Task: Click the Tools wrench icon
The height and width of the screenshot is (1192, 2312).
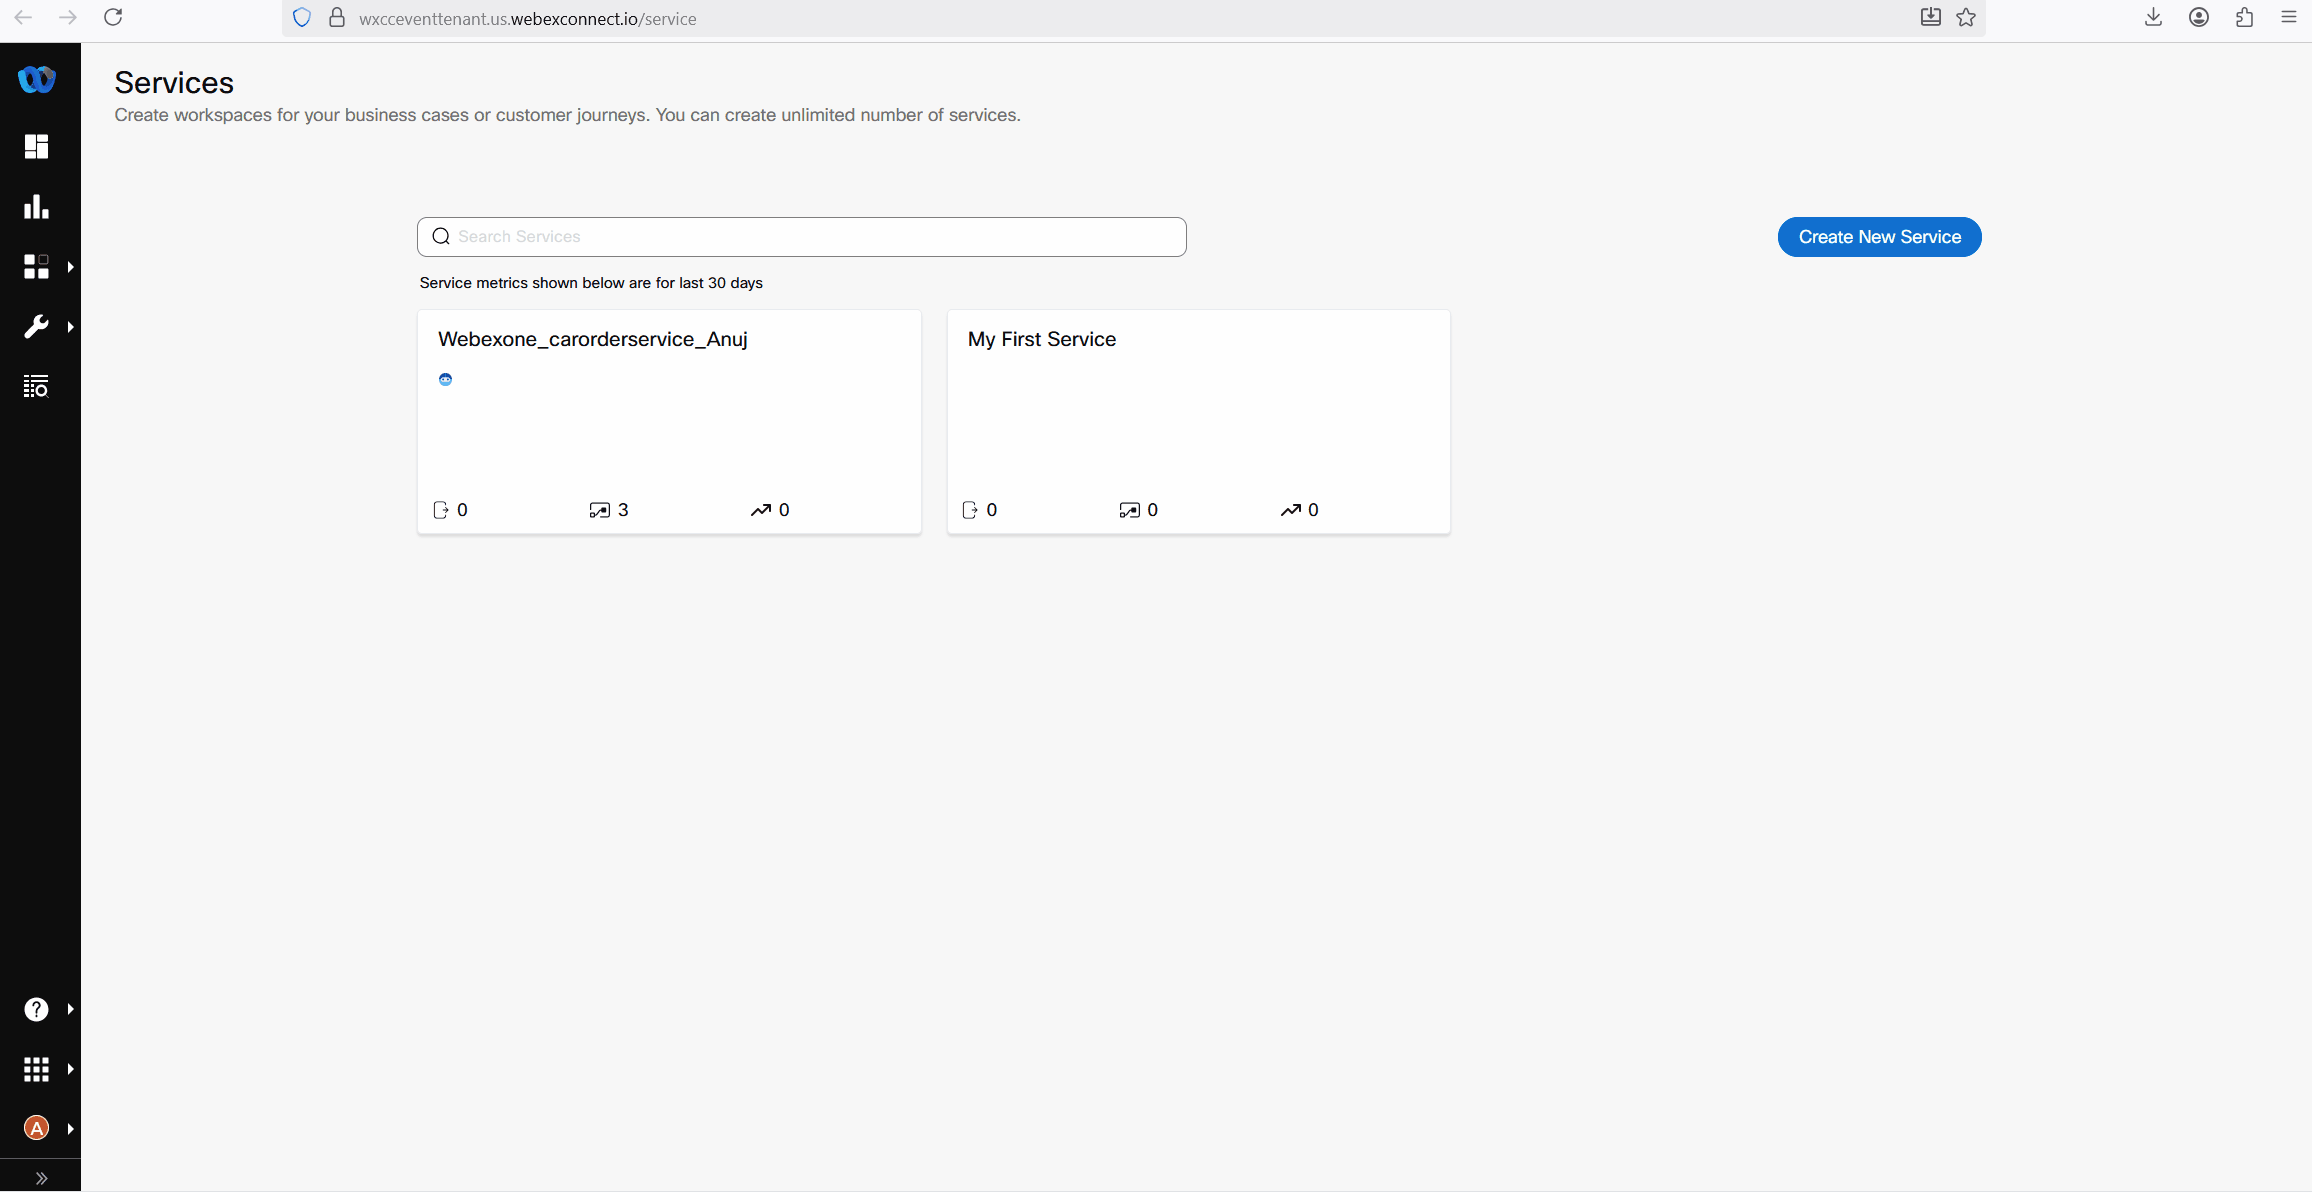Action: pyautogui.click(x=36, y=327)
